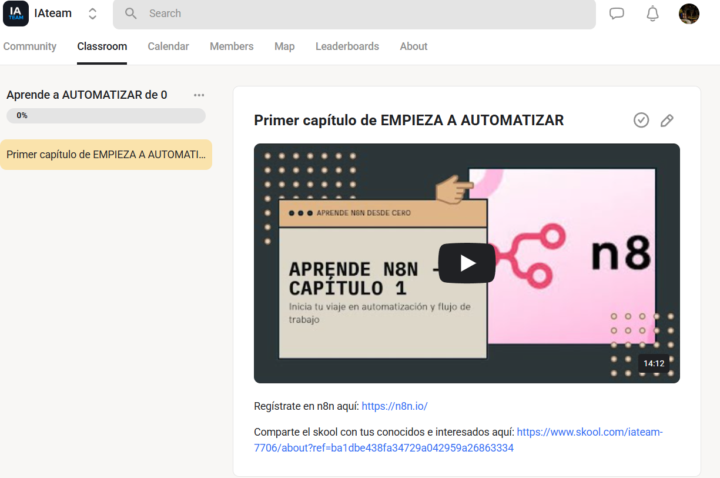Go to the Calendar tab
Image resolution: width=720 pixels, height=478 pixels.
(x=168, y=46)
